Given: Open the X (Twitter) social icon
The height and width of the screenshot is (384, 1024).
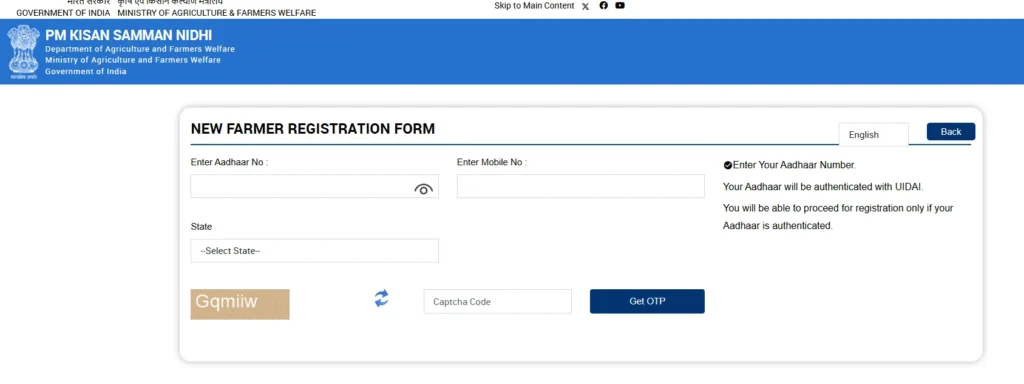Looking at the screenshot, I should click(x=585, y=6).
